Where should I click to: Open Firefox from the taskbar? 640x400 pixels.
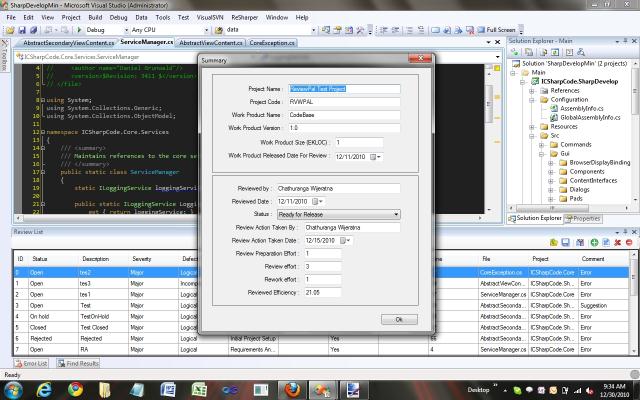tap(293, 390)
